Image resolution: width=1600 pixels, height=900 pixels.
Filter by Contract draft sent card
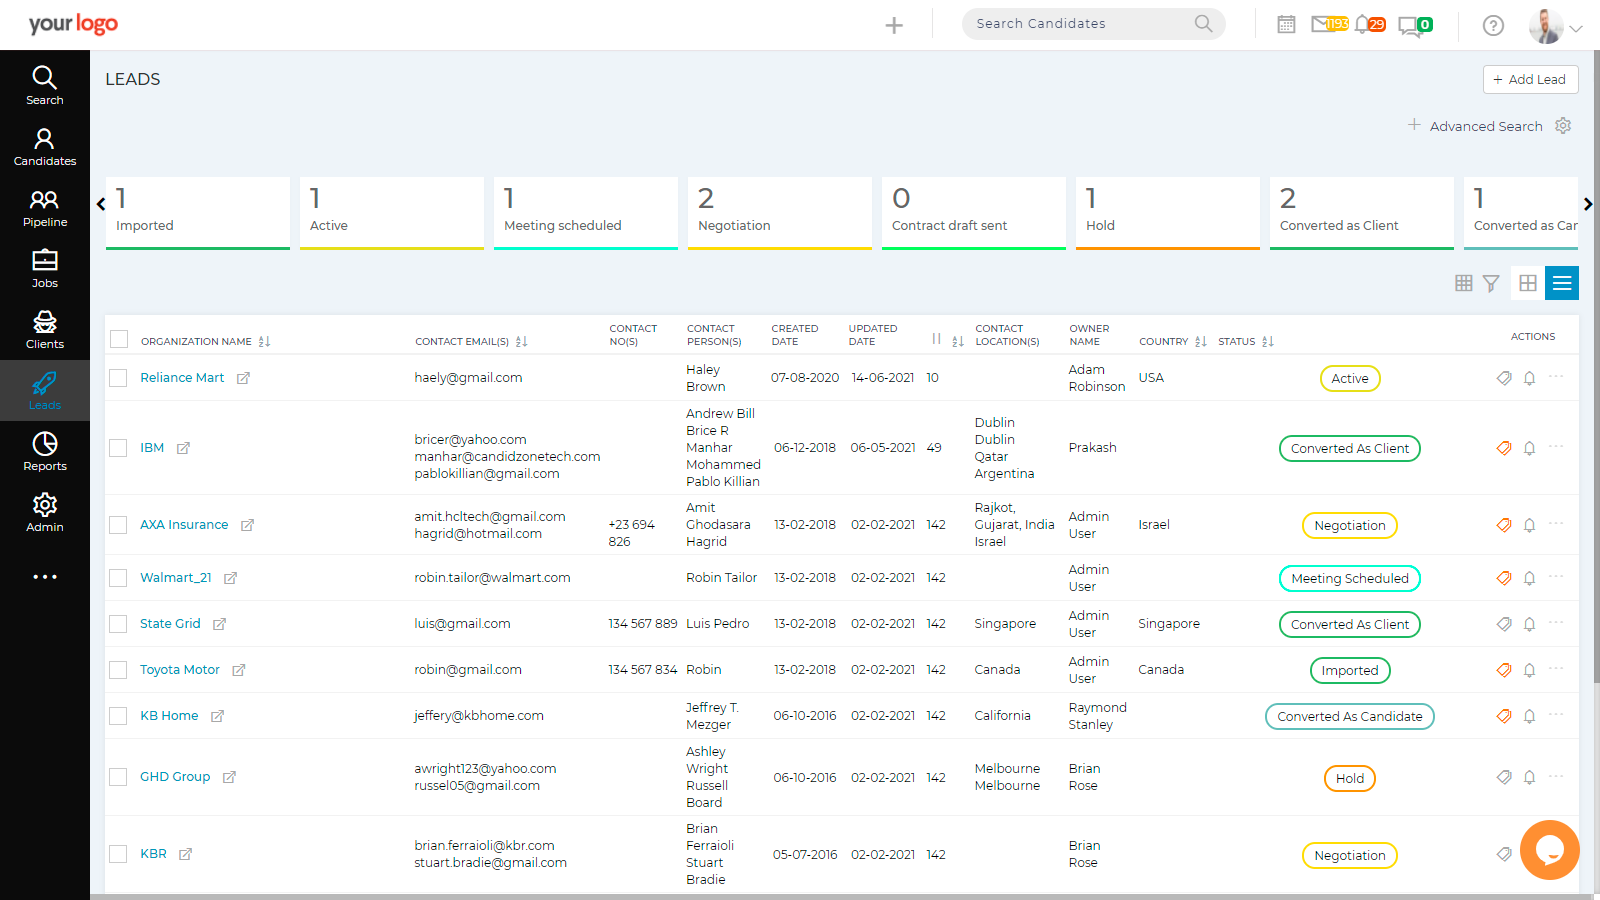(x=974, y=213)
